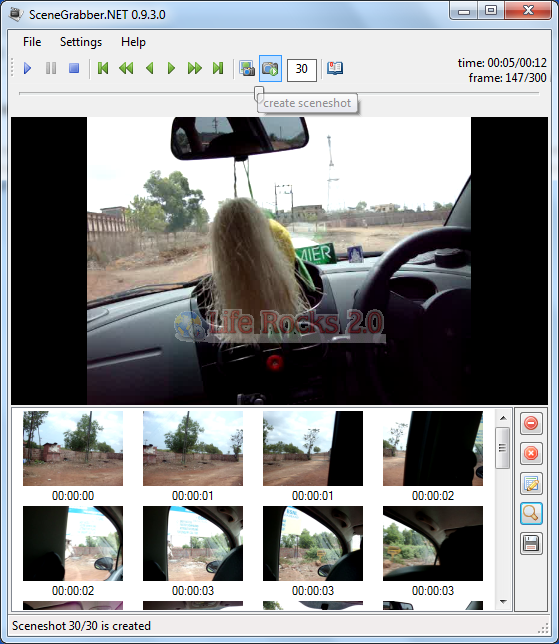Close the SceneGrabber.NET window
Screen dimensions: 559x644
coord(528,11)
